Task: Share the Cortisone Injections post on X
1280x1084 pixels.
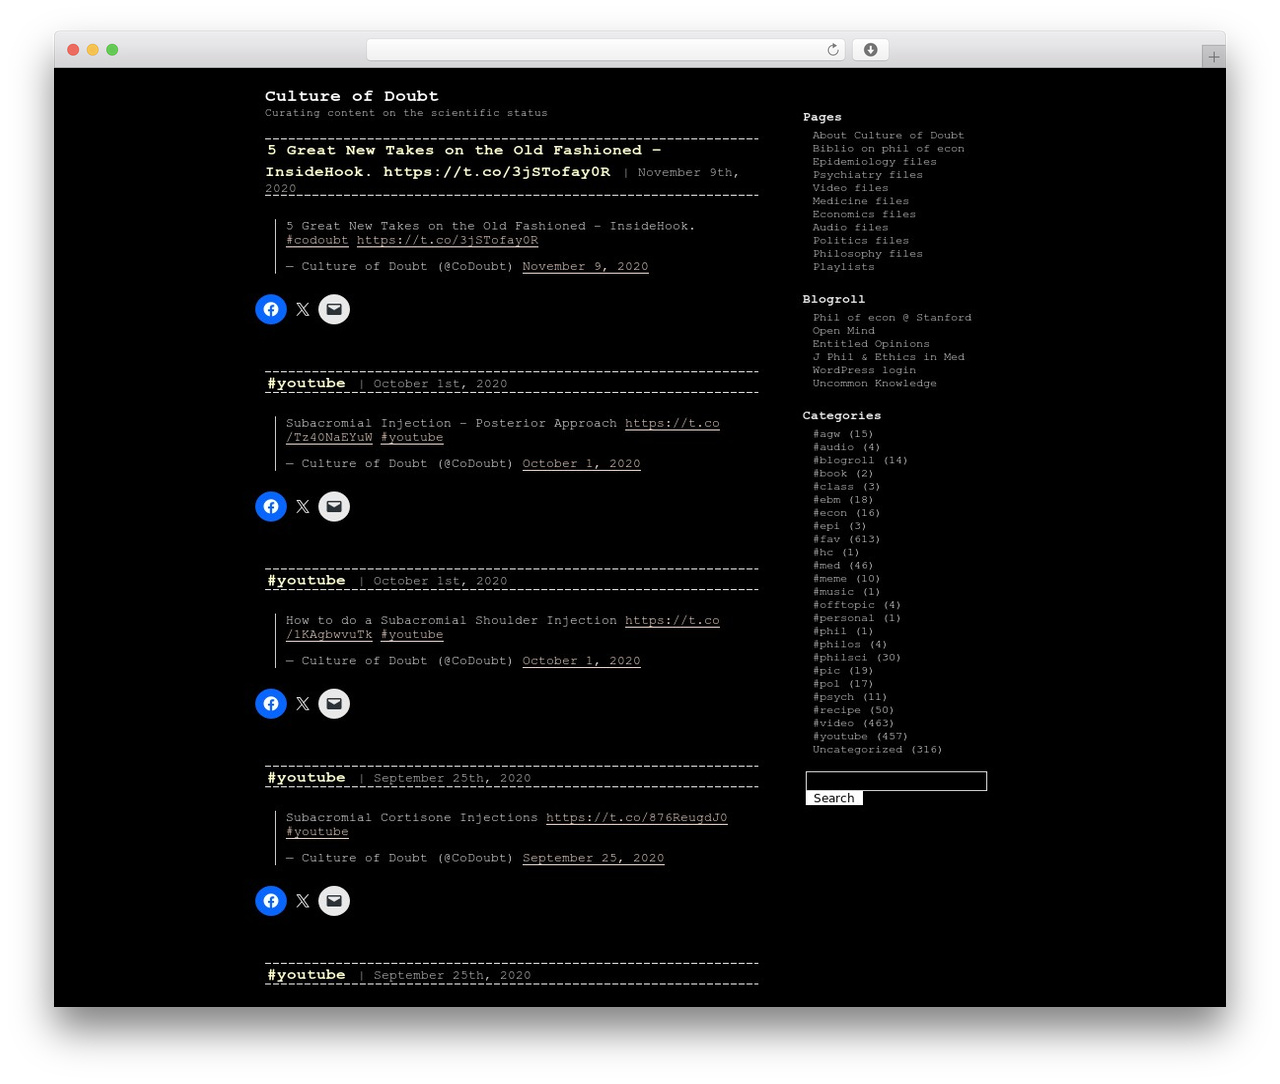Action: pos(303,901)
